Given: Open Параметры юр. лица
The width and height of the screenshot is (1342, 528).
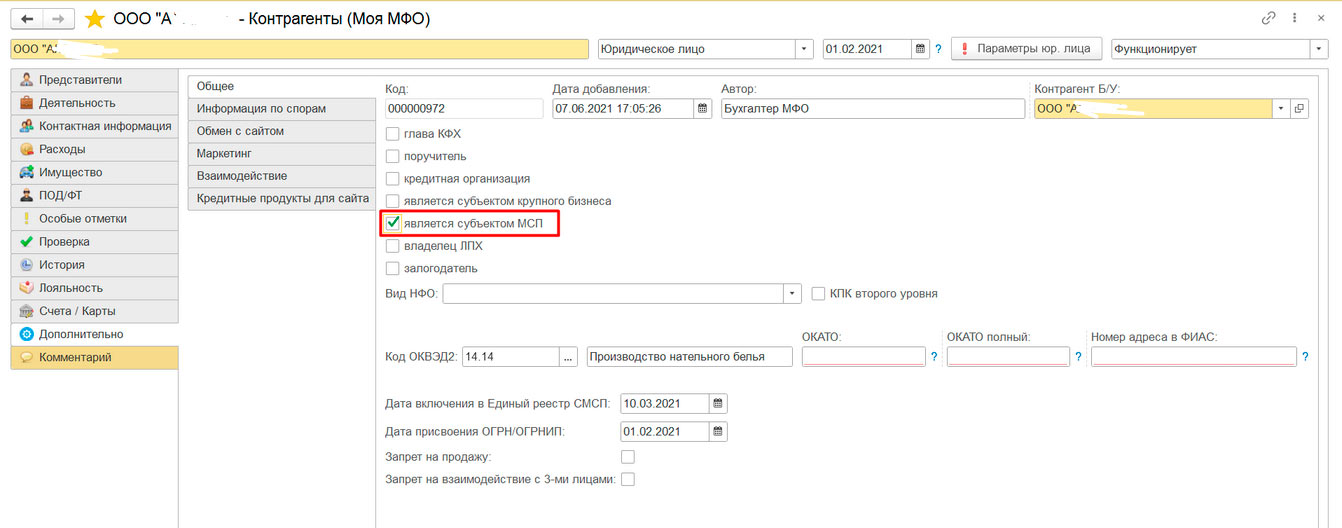Looking at the screenshot, I should click(1026, 48).
